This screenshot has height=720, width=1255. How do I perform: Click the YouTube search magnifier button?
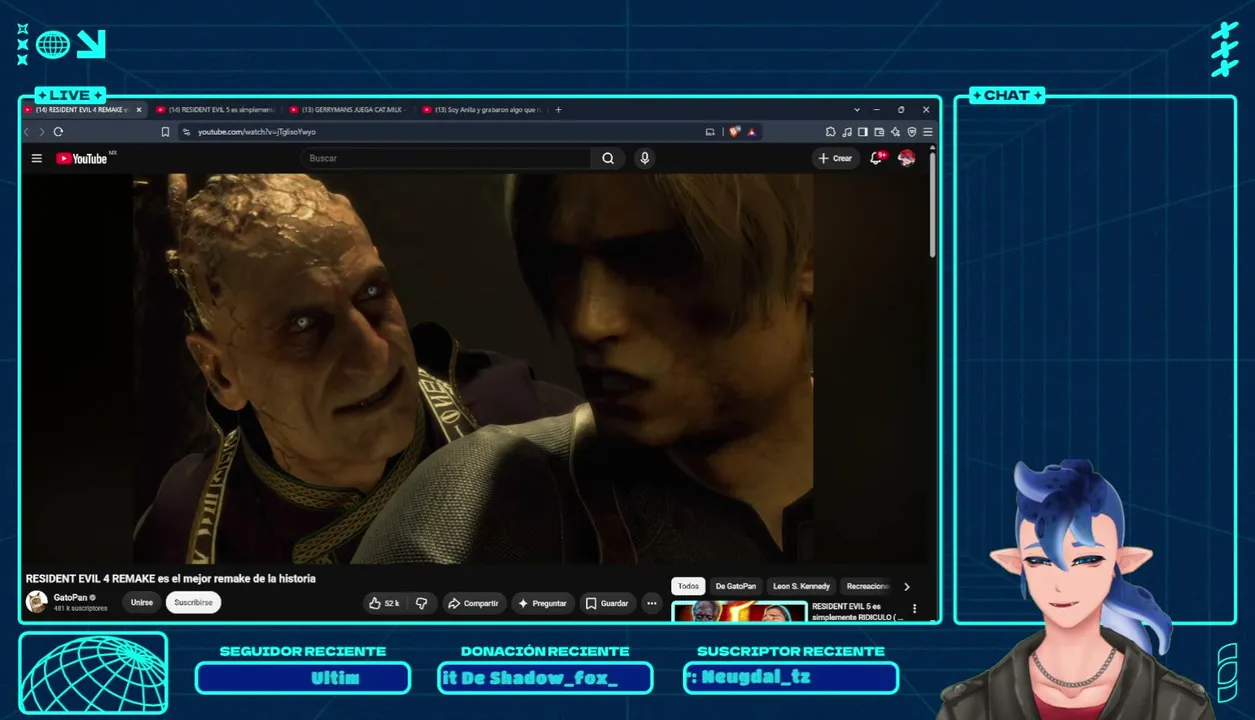click(x=608, y=158)
